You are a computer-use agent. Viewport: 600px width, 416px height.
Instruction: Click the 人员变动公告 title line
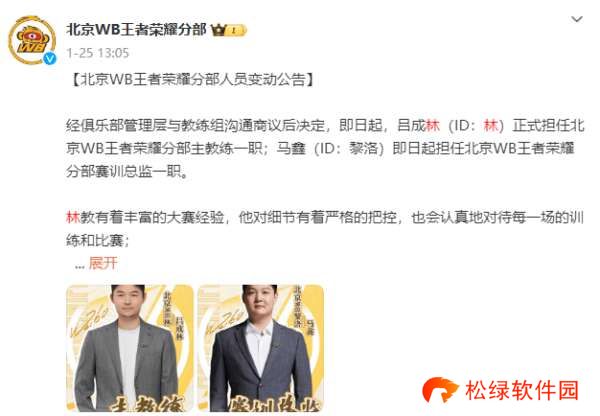(x=193, y=80)
